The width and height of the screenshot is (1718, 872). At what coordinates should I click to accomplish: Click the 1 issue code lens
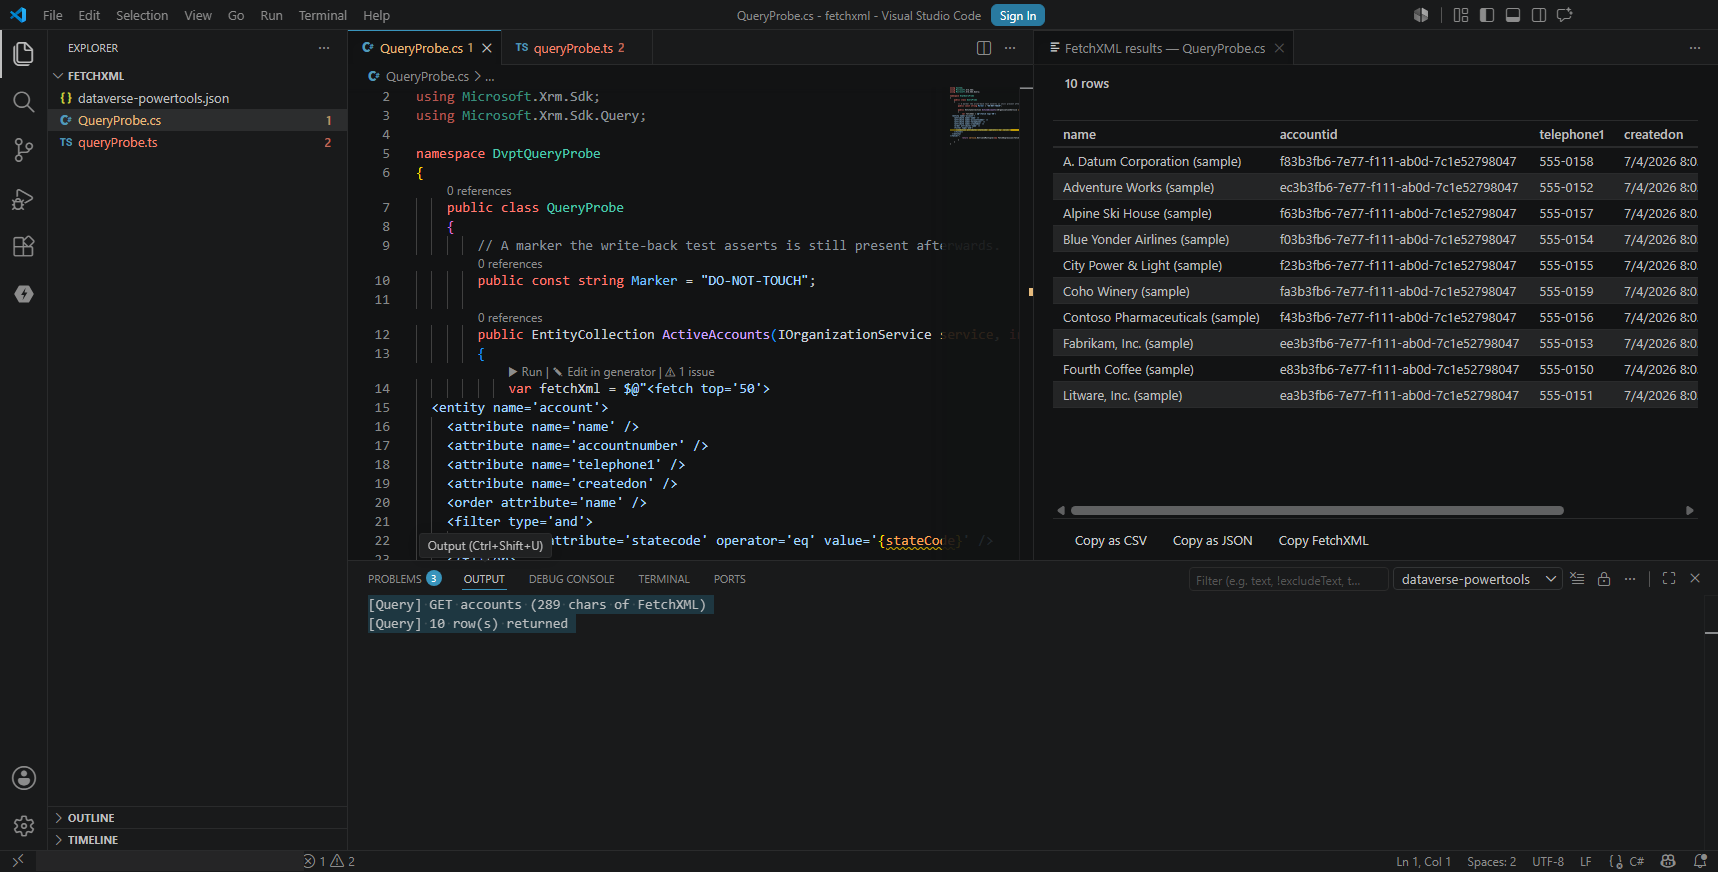[x=690, y=372]
